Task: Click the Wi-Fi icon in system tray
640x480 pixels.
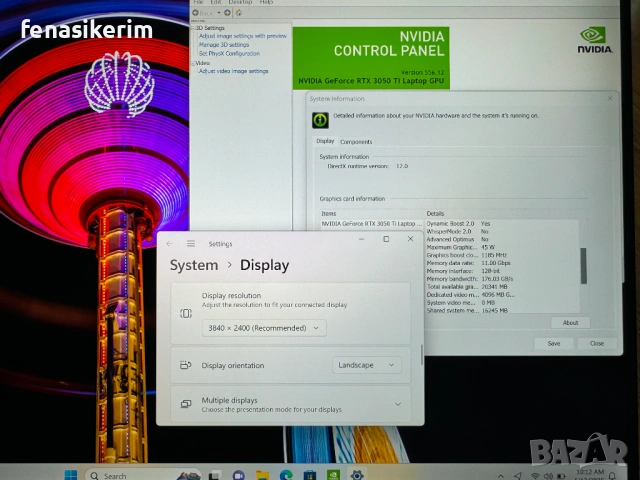Action: pos(535,476)
